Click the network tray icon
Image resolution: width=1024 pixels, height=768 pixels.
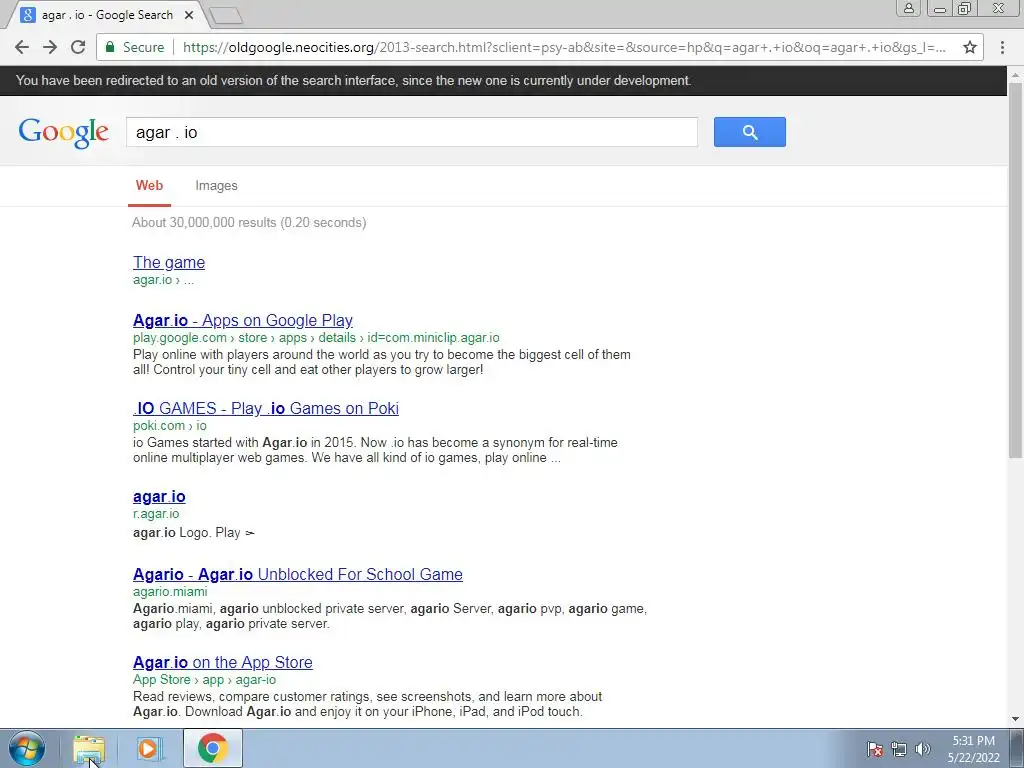coord(899,749)
